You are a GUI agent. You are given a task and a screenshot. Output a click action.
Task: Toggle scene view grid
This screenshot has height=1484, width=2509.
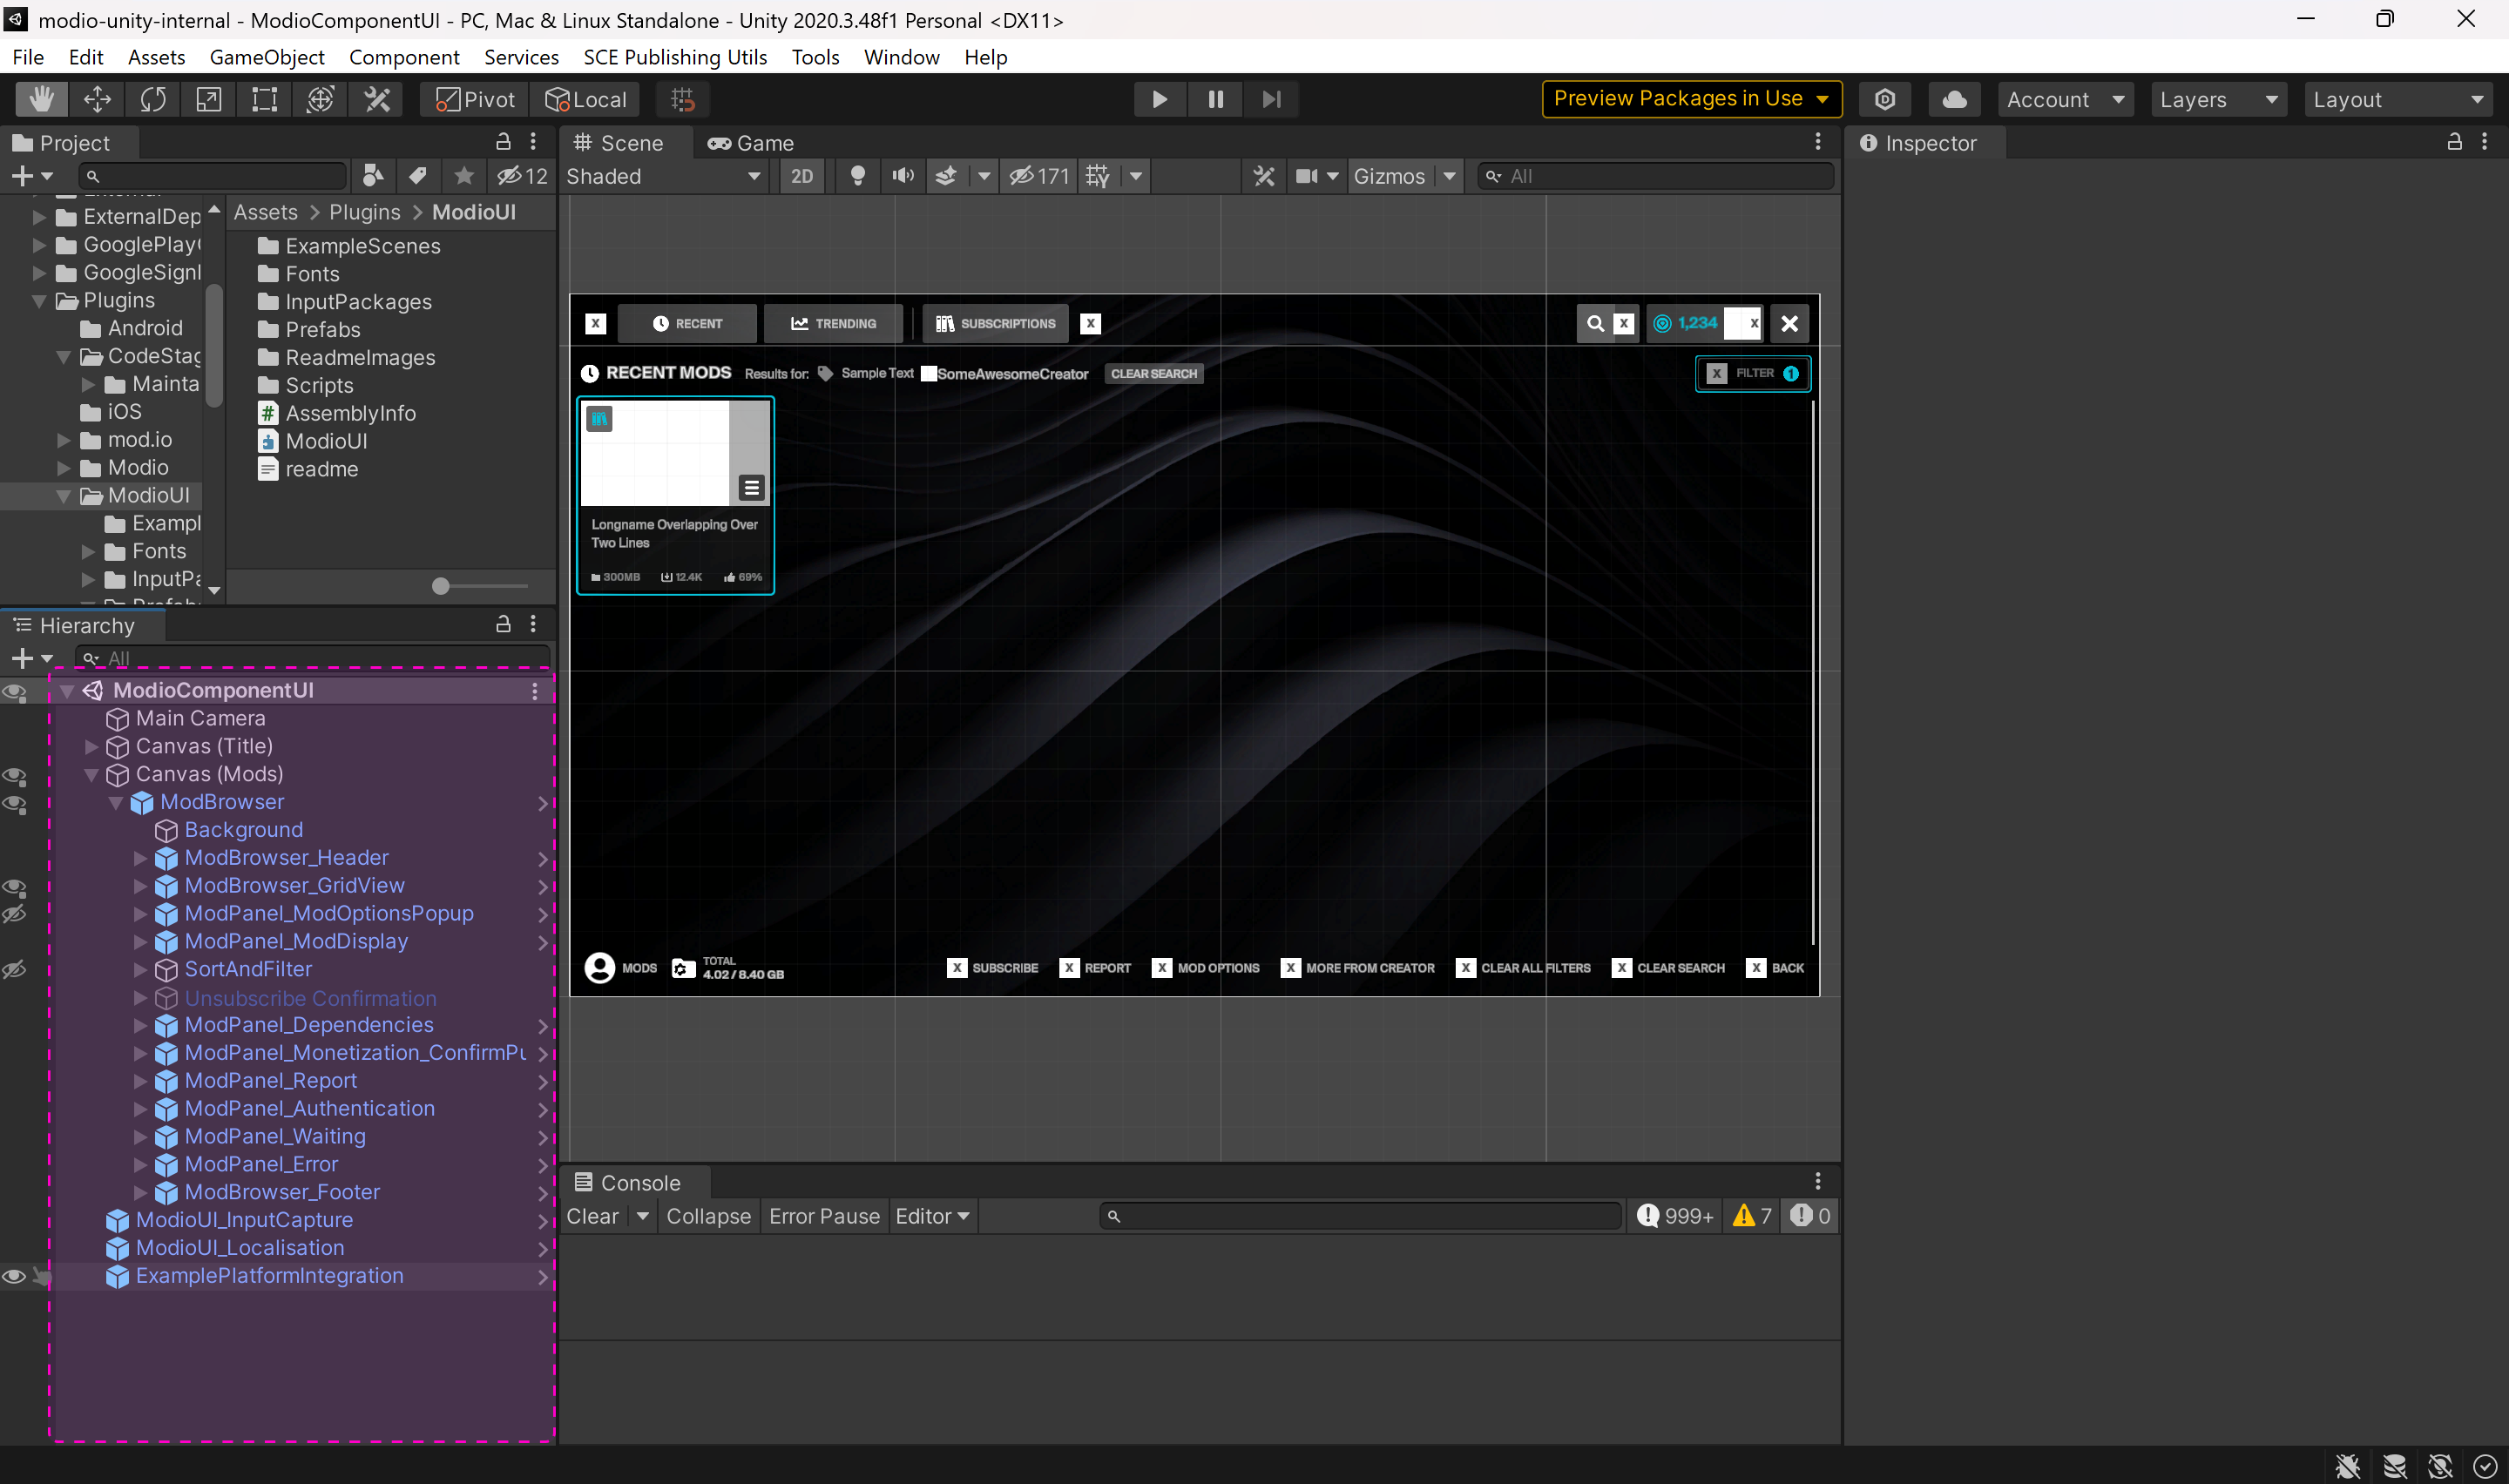[x=1098, y=176]
